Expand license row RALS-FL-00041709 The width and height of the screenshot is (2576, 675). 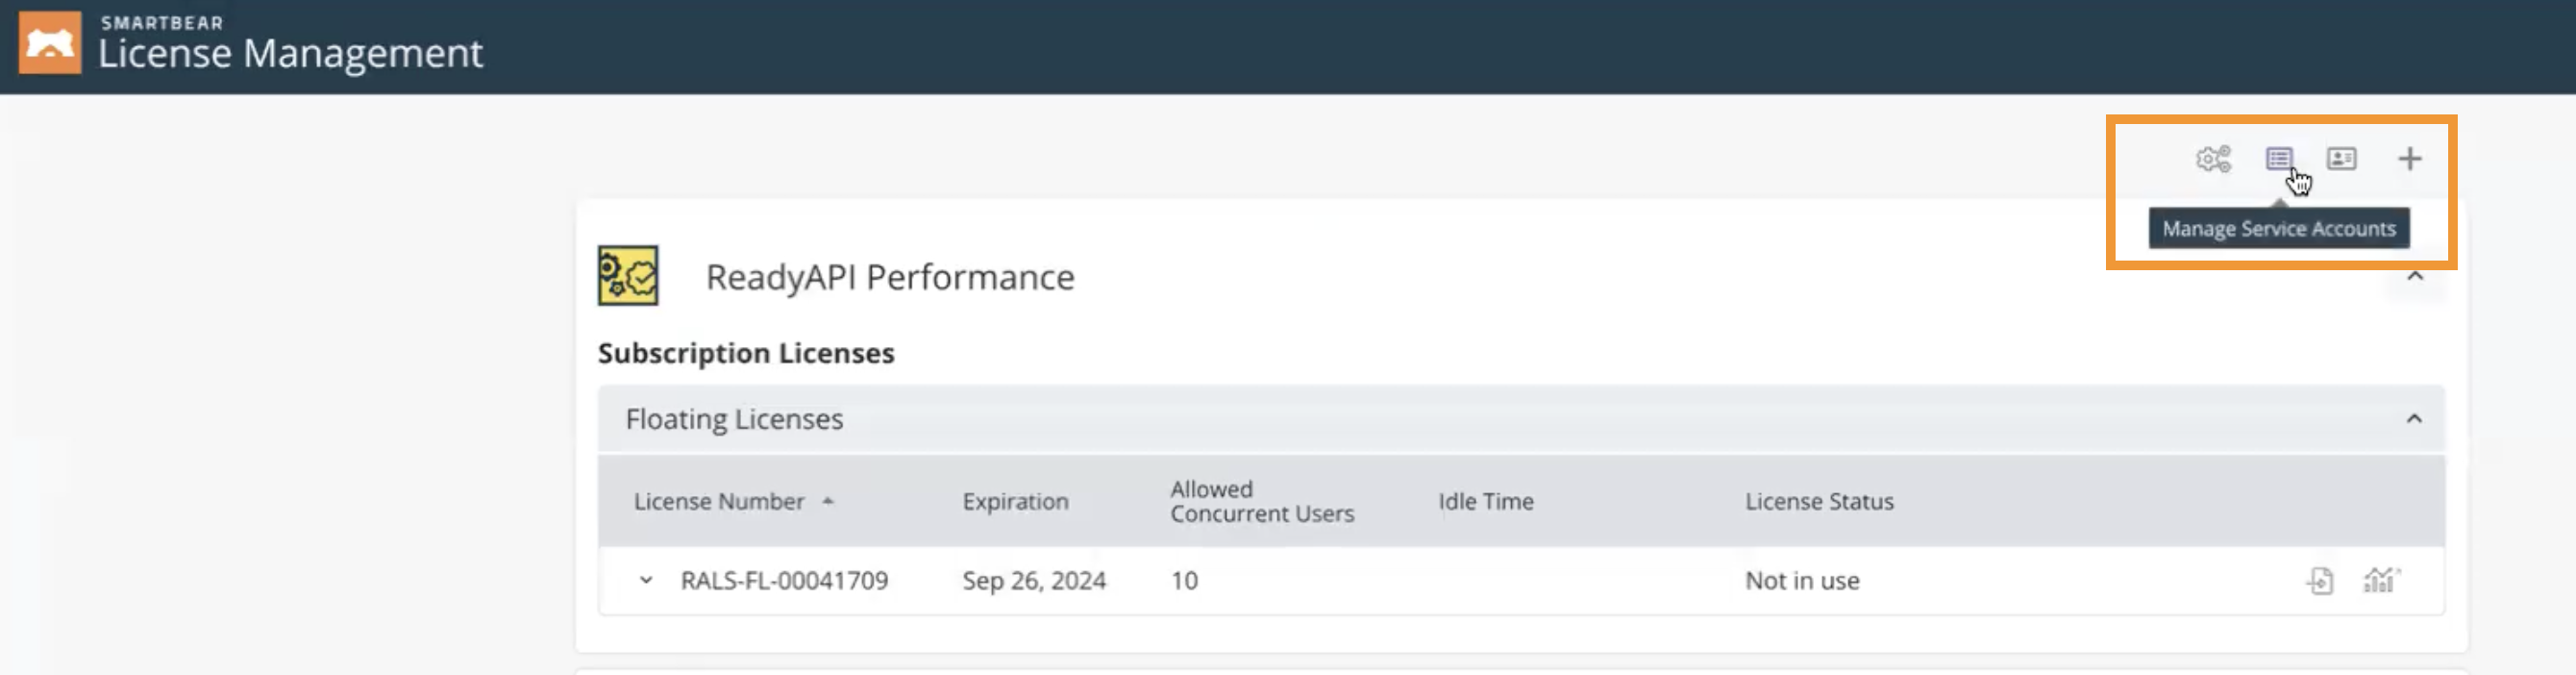[646, 580]
